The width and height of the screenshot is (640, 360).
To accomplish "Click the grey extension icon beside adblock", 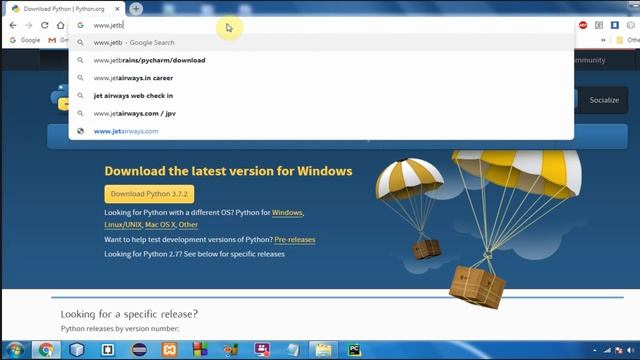I will pos(599,25).
